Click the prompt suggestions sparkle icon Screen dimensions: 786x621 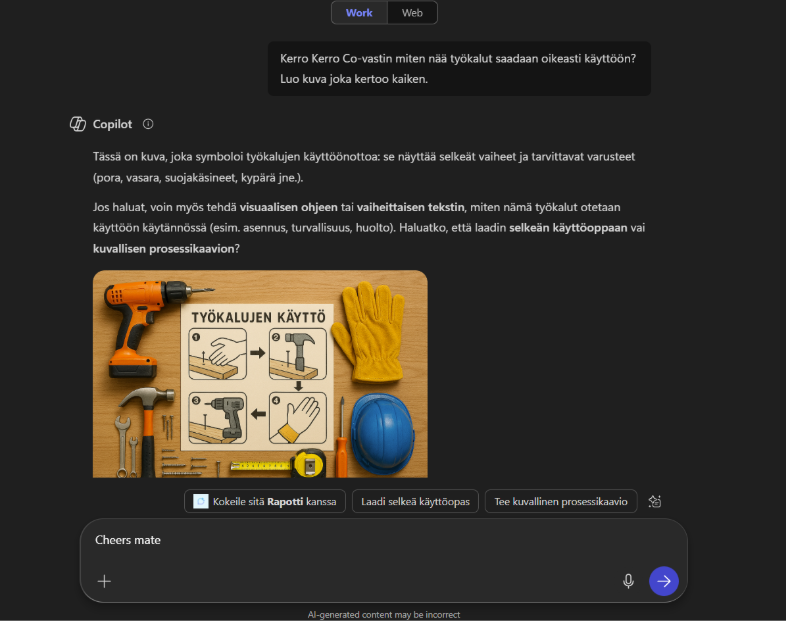(655, 501)
